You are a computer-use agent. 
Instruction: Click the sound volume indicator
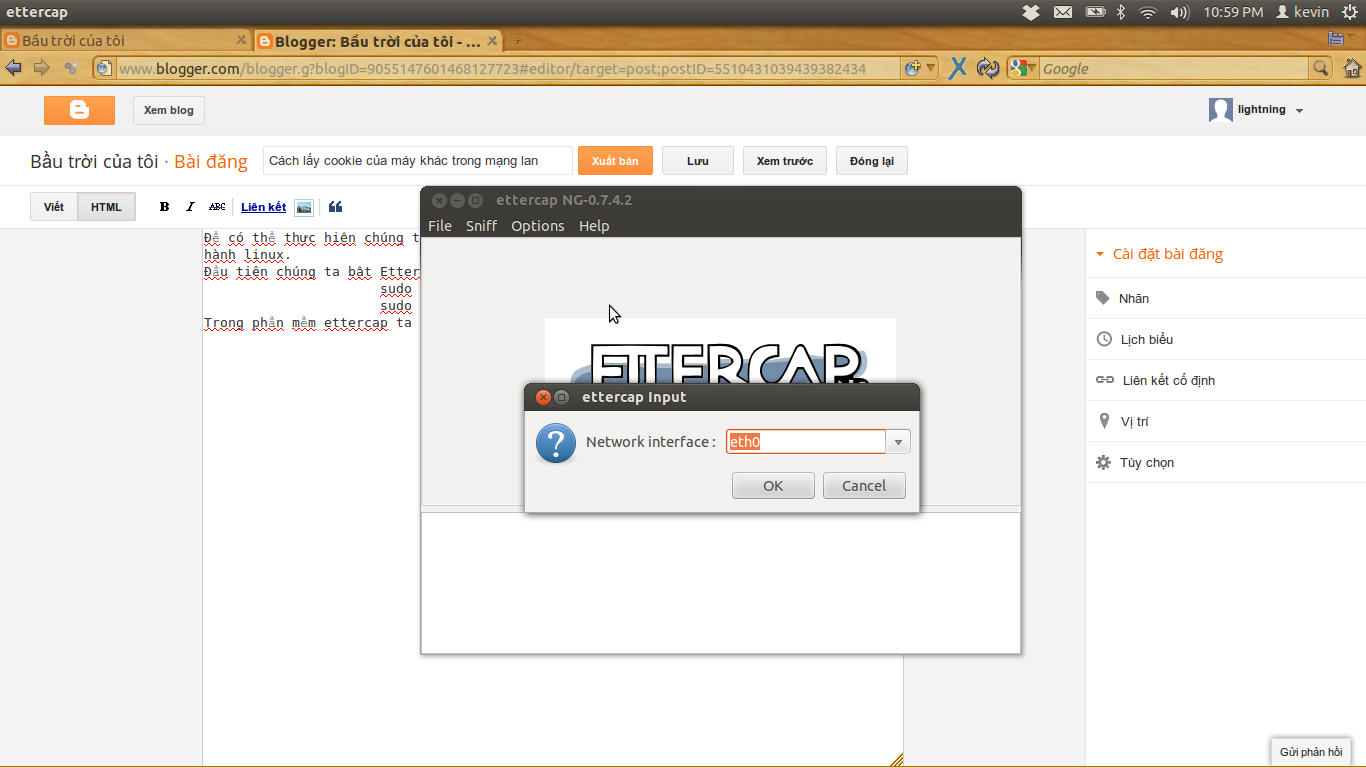pos(1179,12)
